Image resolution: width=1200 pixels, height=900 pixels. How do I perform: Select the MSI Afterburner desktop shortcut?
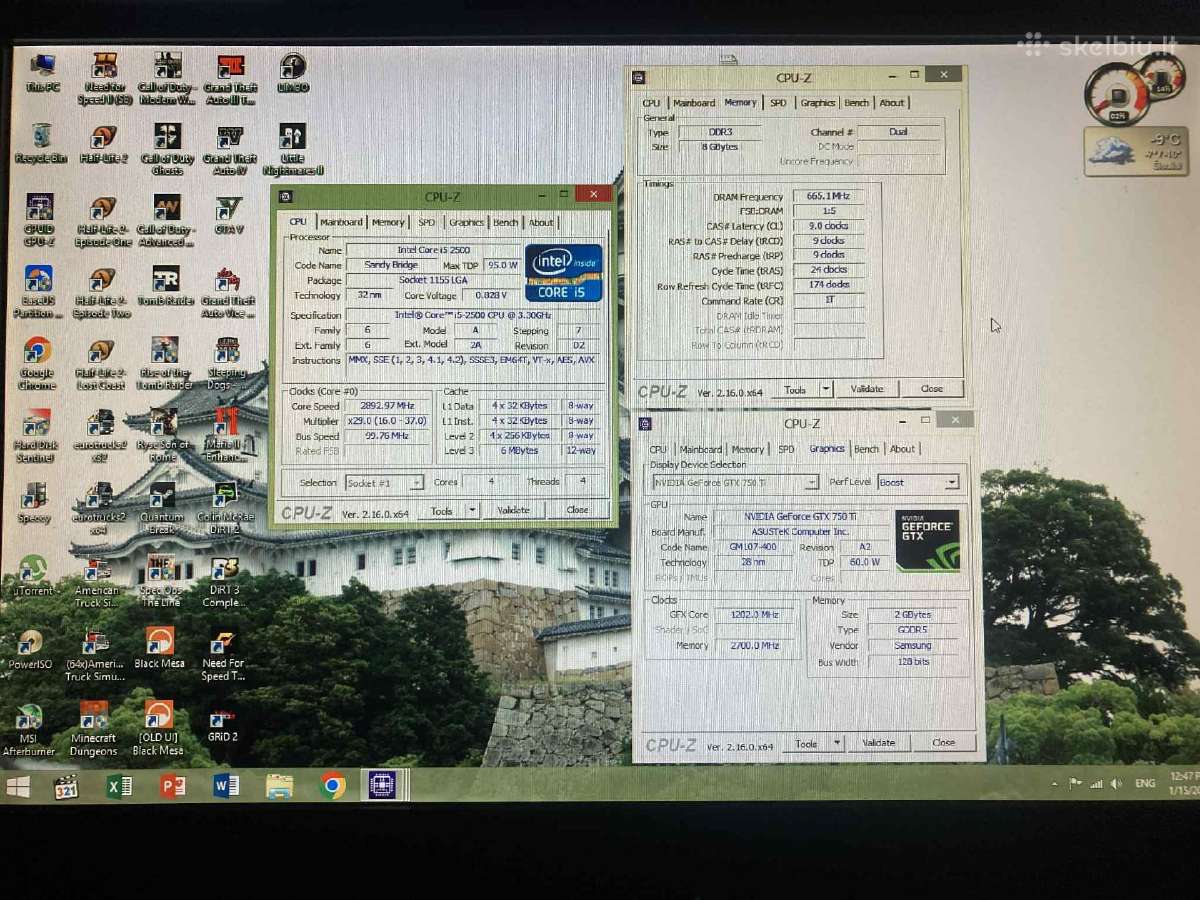tap(29, 729)
